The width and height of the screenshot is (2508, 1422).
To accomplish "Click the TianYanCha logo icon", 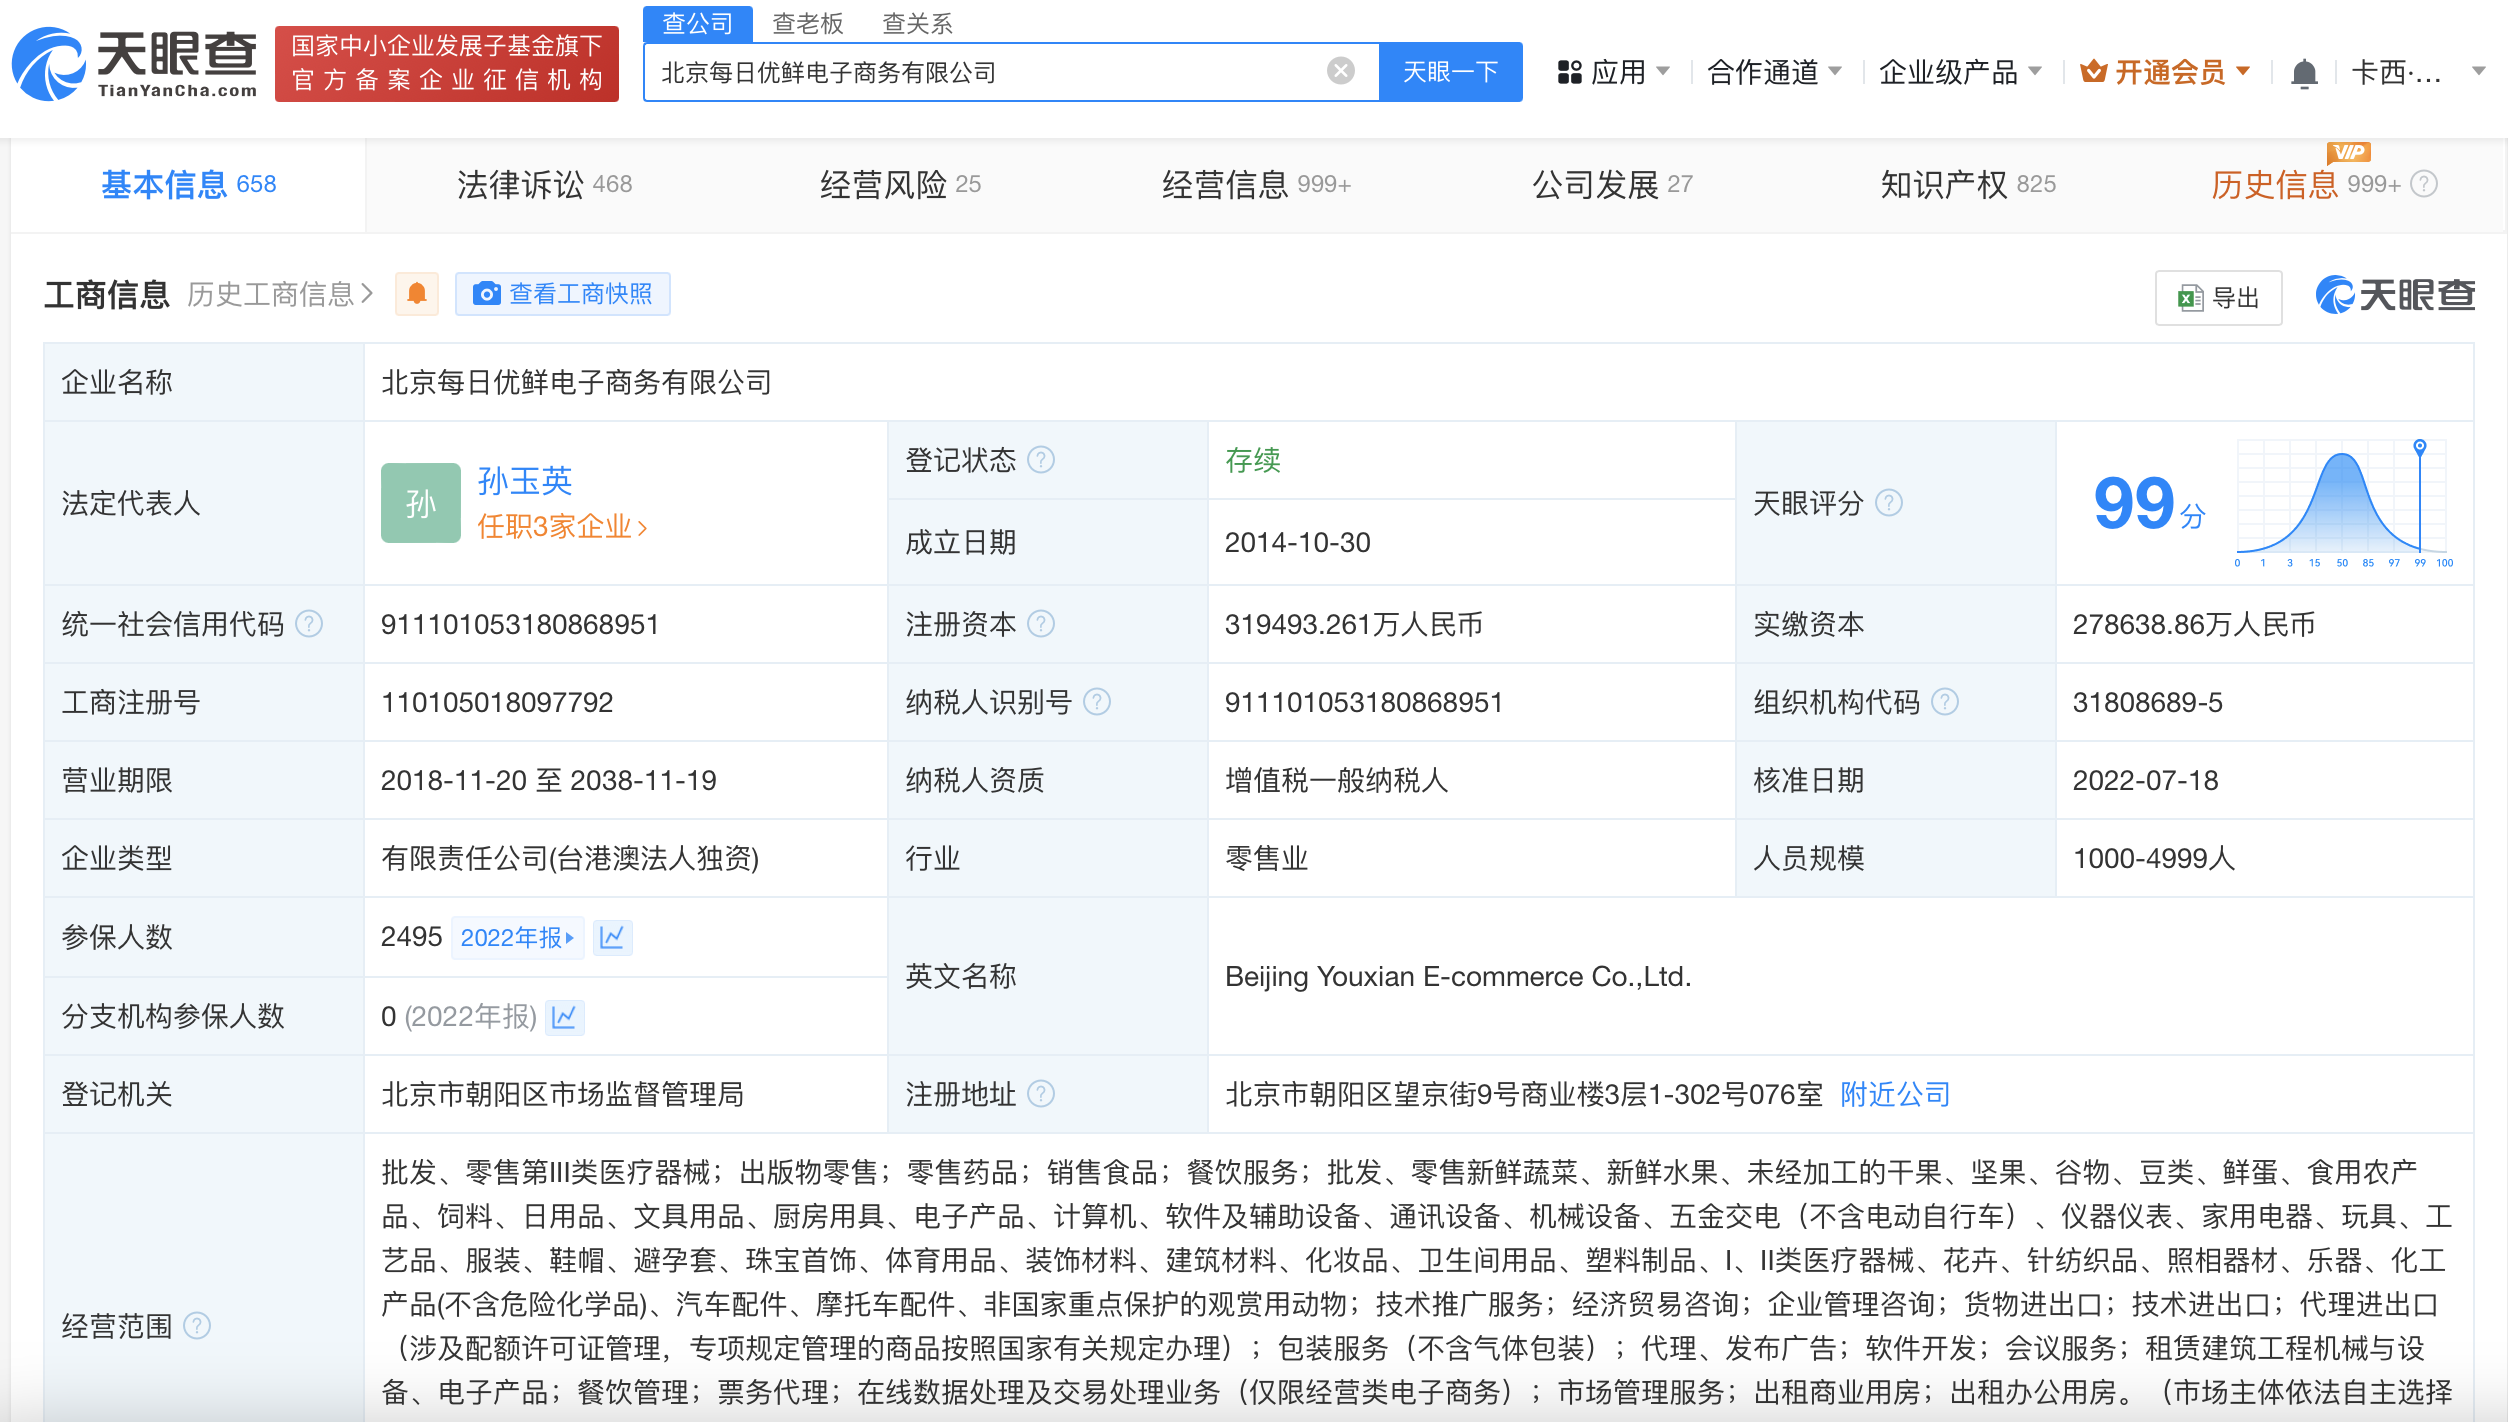I will click(48, 64).
